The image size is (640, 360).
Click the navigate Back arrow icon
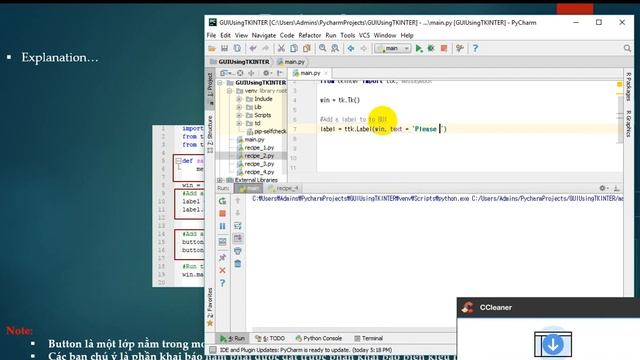[351, 49]
